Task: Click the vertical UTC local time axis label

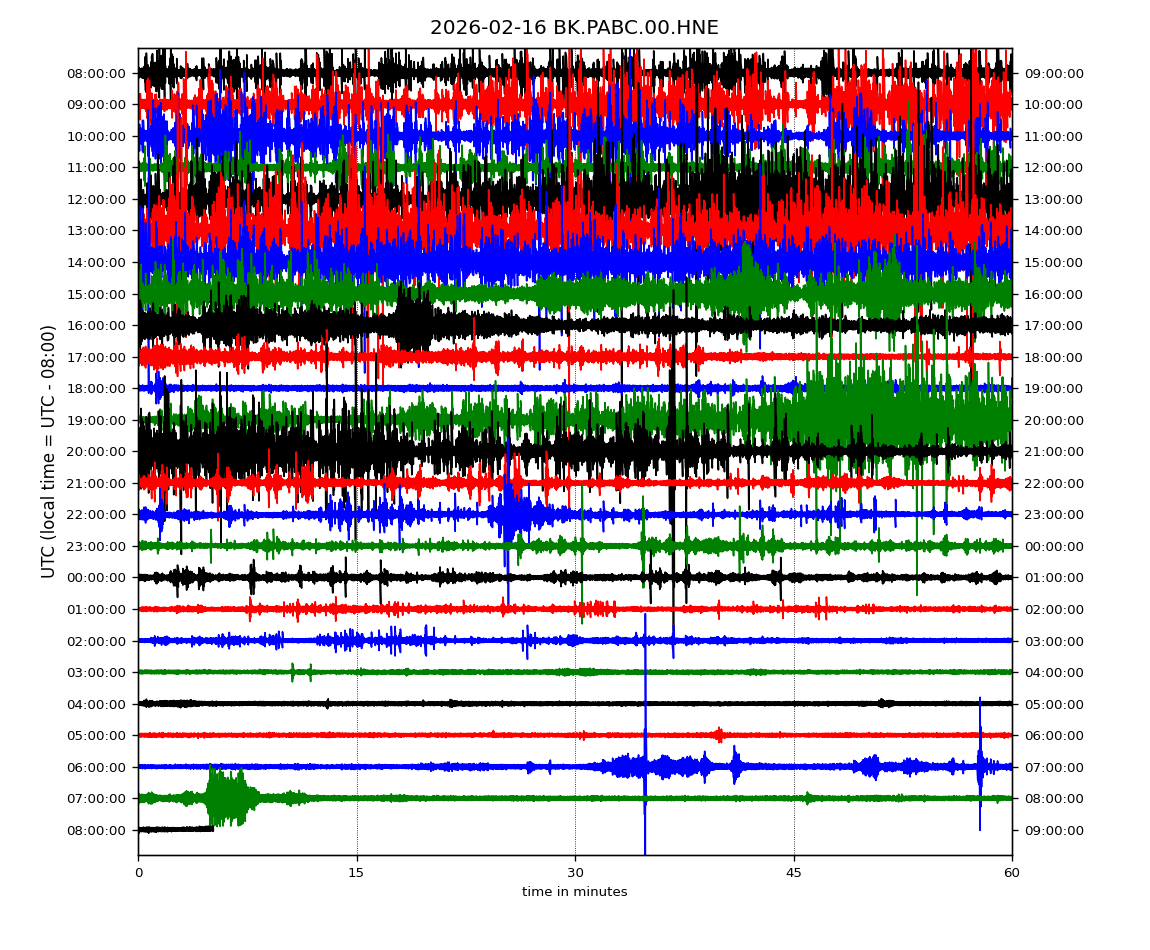Action: coord(49,451)
